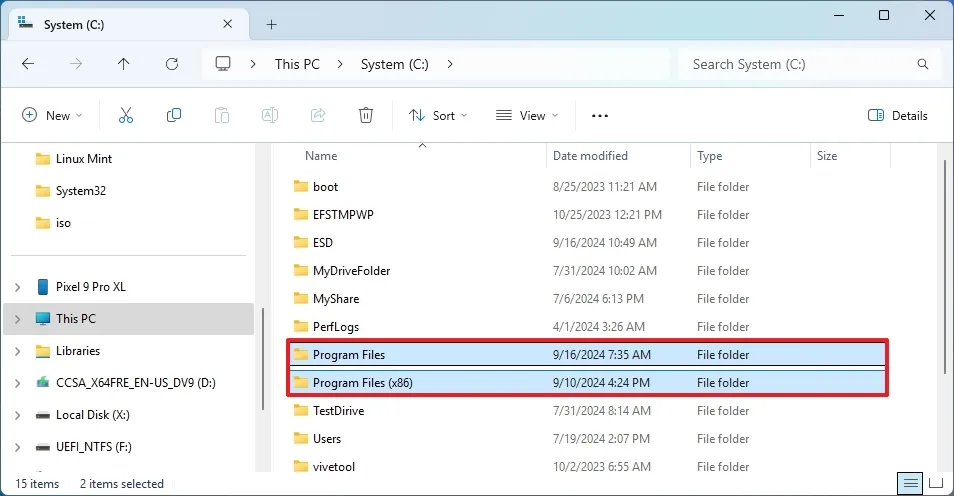The height and width of the screenshot is (496, 954).
Task: Expand the CCSA_X64FRE_EN-US_DV9 (D:) node
Action: point(18,383)
